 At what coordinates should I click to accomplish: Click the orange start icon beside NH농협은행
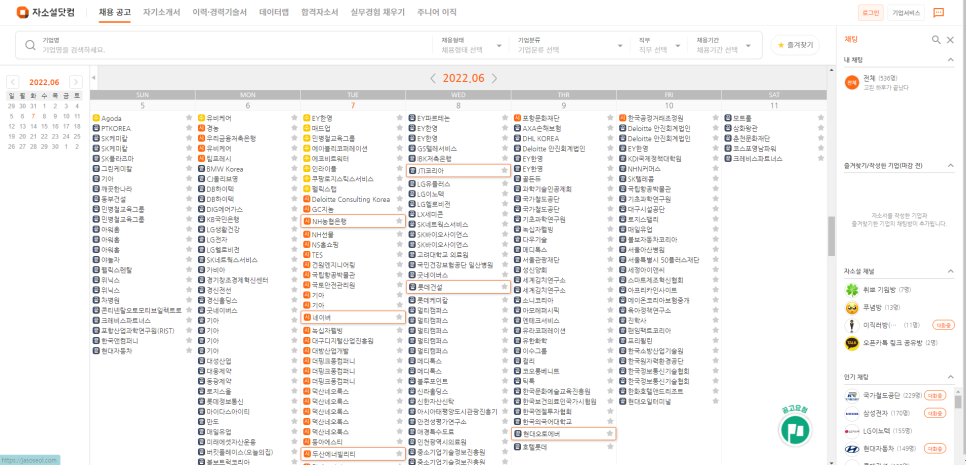(x=307, y=220)
